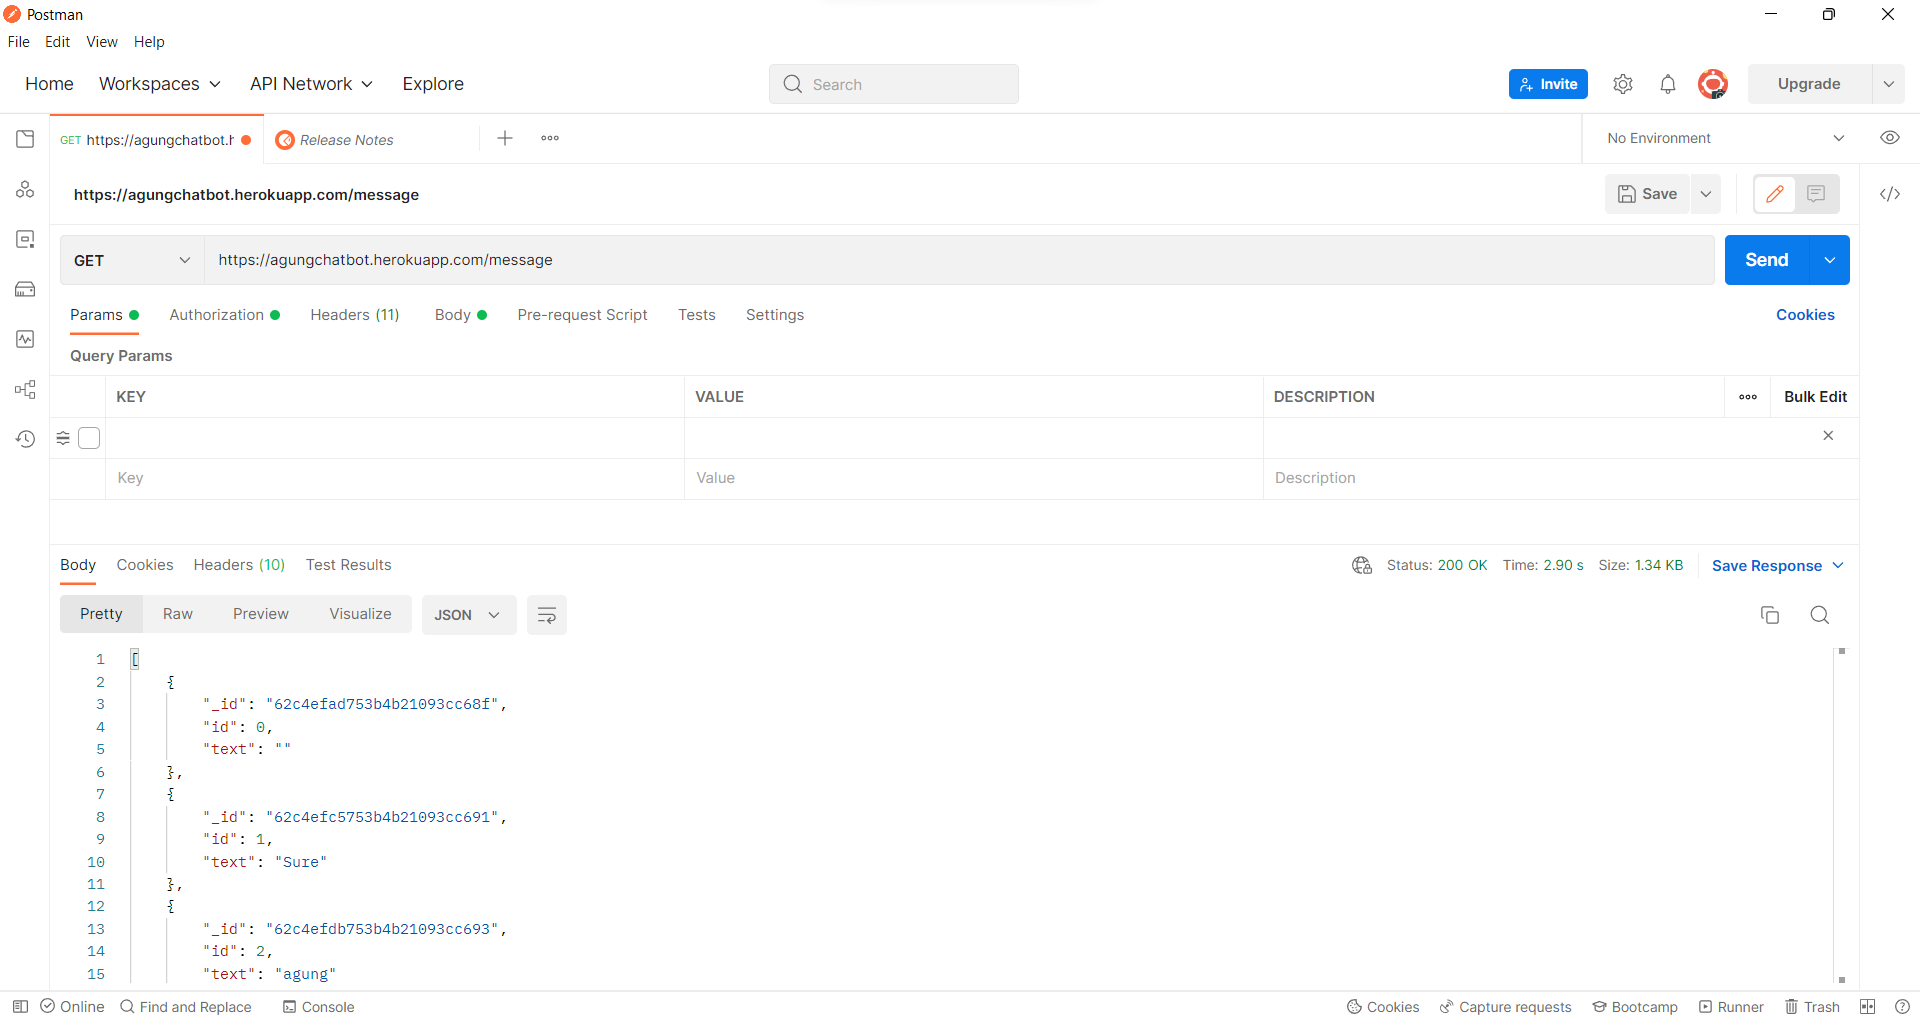
Task: Open Collections in the left sidebar
Action: point(25,139)
